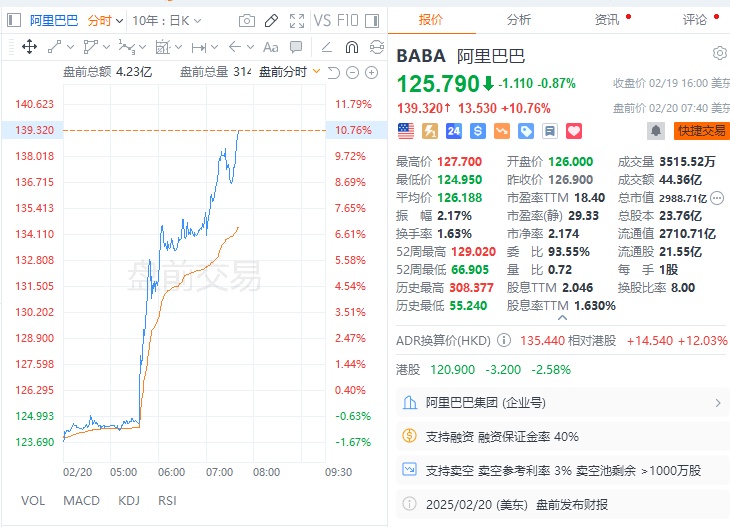Open the quote settings gear
This screenshot has height=527, width=730.
click(x=720, y=53)
